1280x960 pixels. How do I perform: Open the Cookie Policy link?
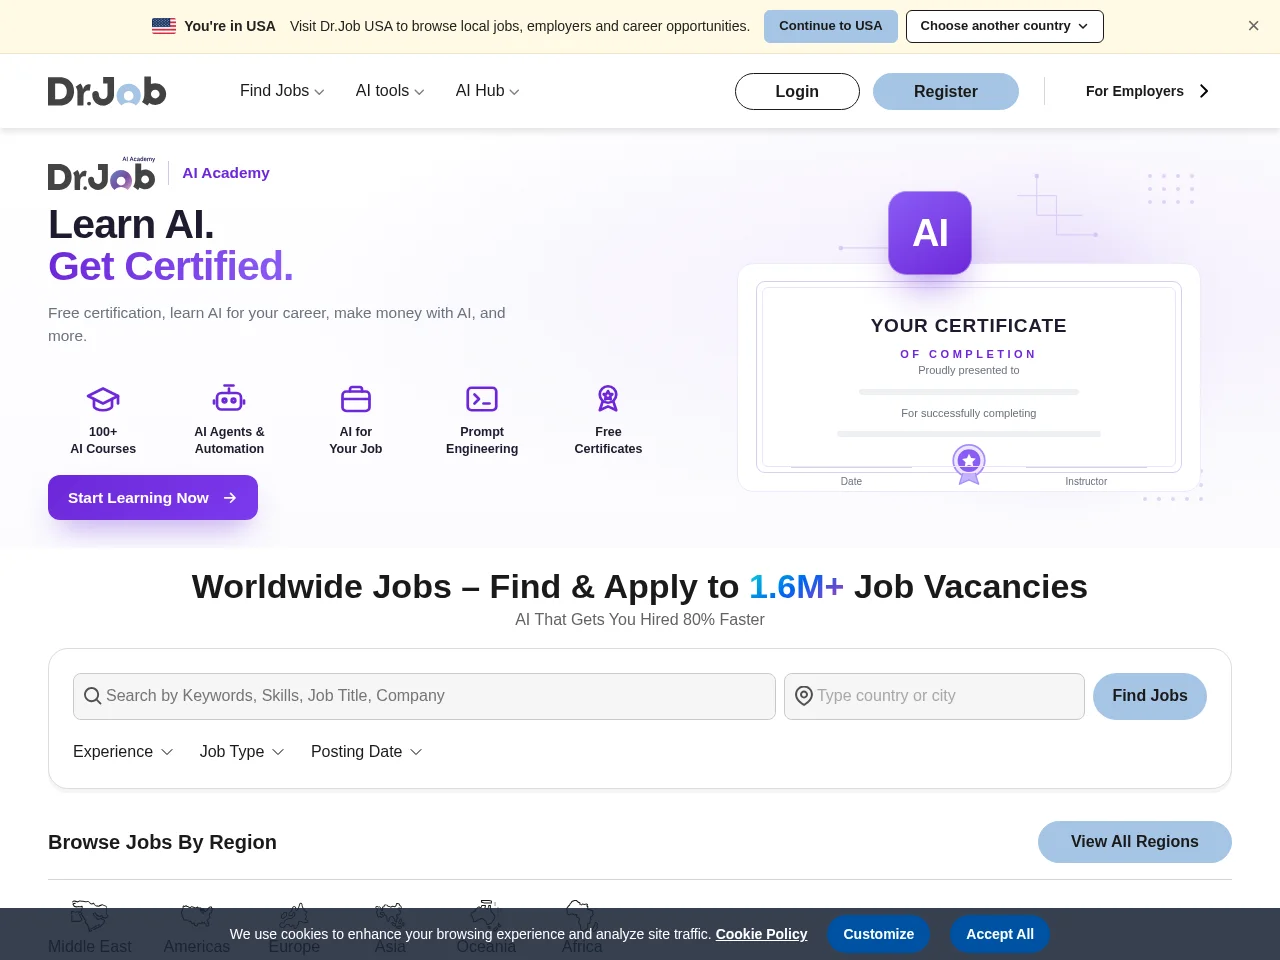point(761,934)
